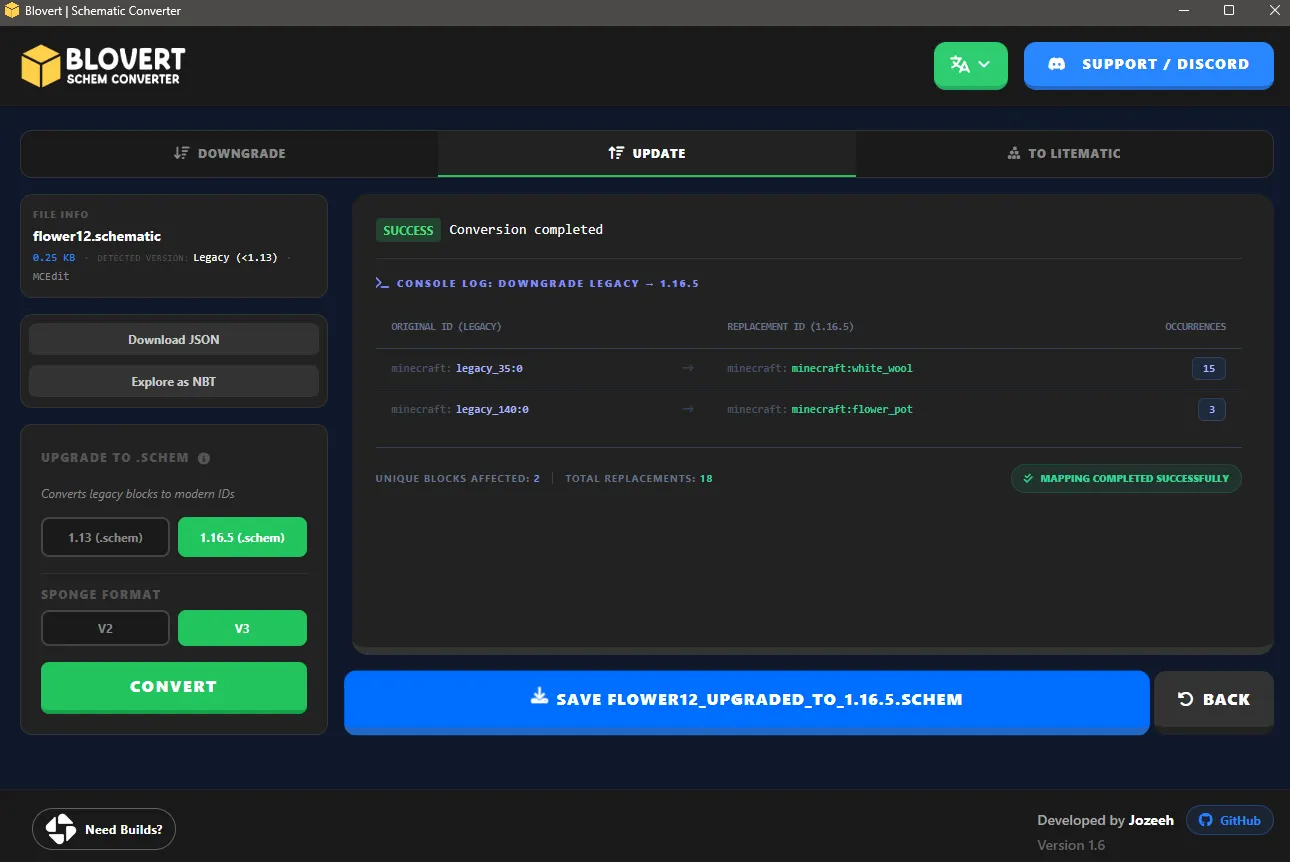Click the minecraft:flower_pot replacement ID
Viewport: 1290px width, 862px height.
point(852,409)
